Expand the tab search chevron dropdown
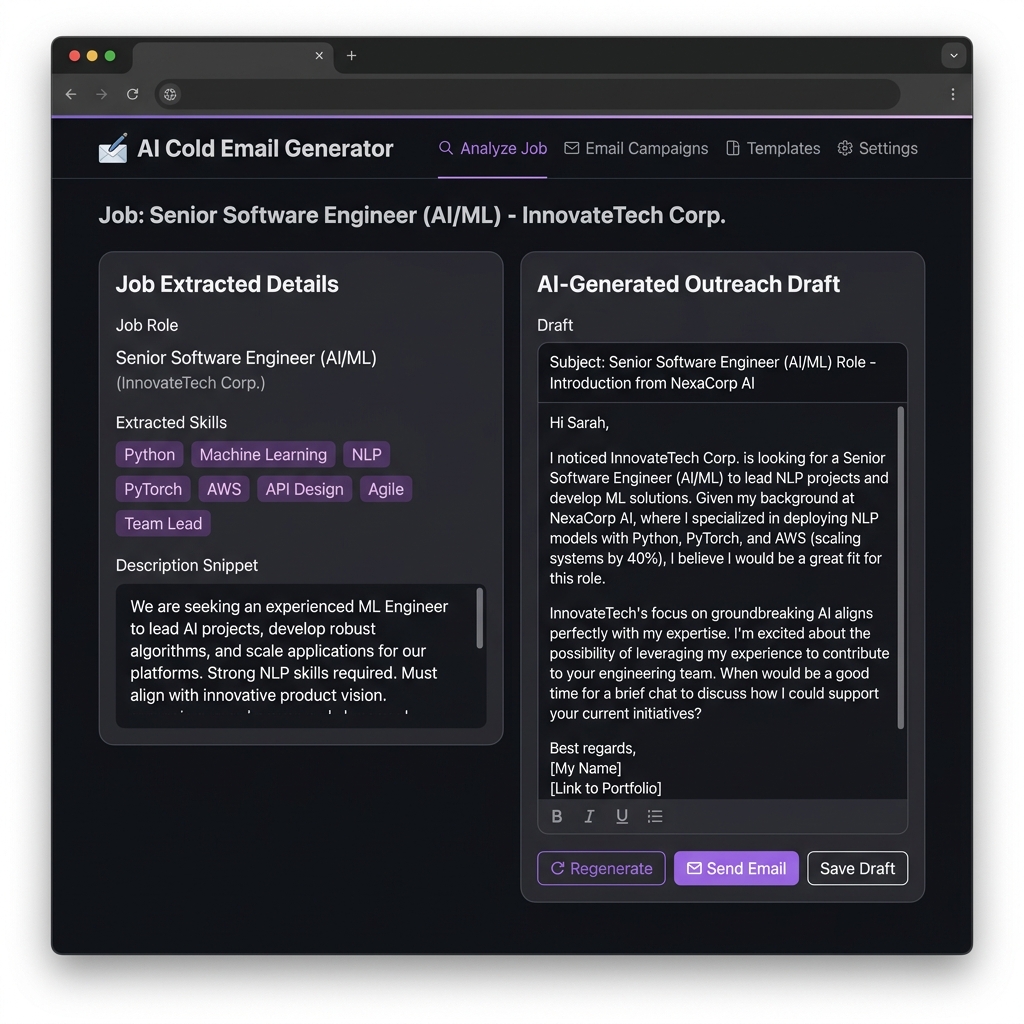 [x=953, y=56]
